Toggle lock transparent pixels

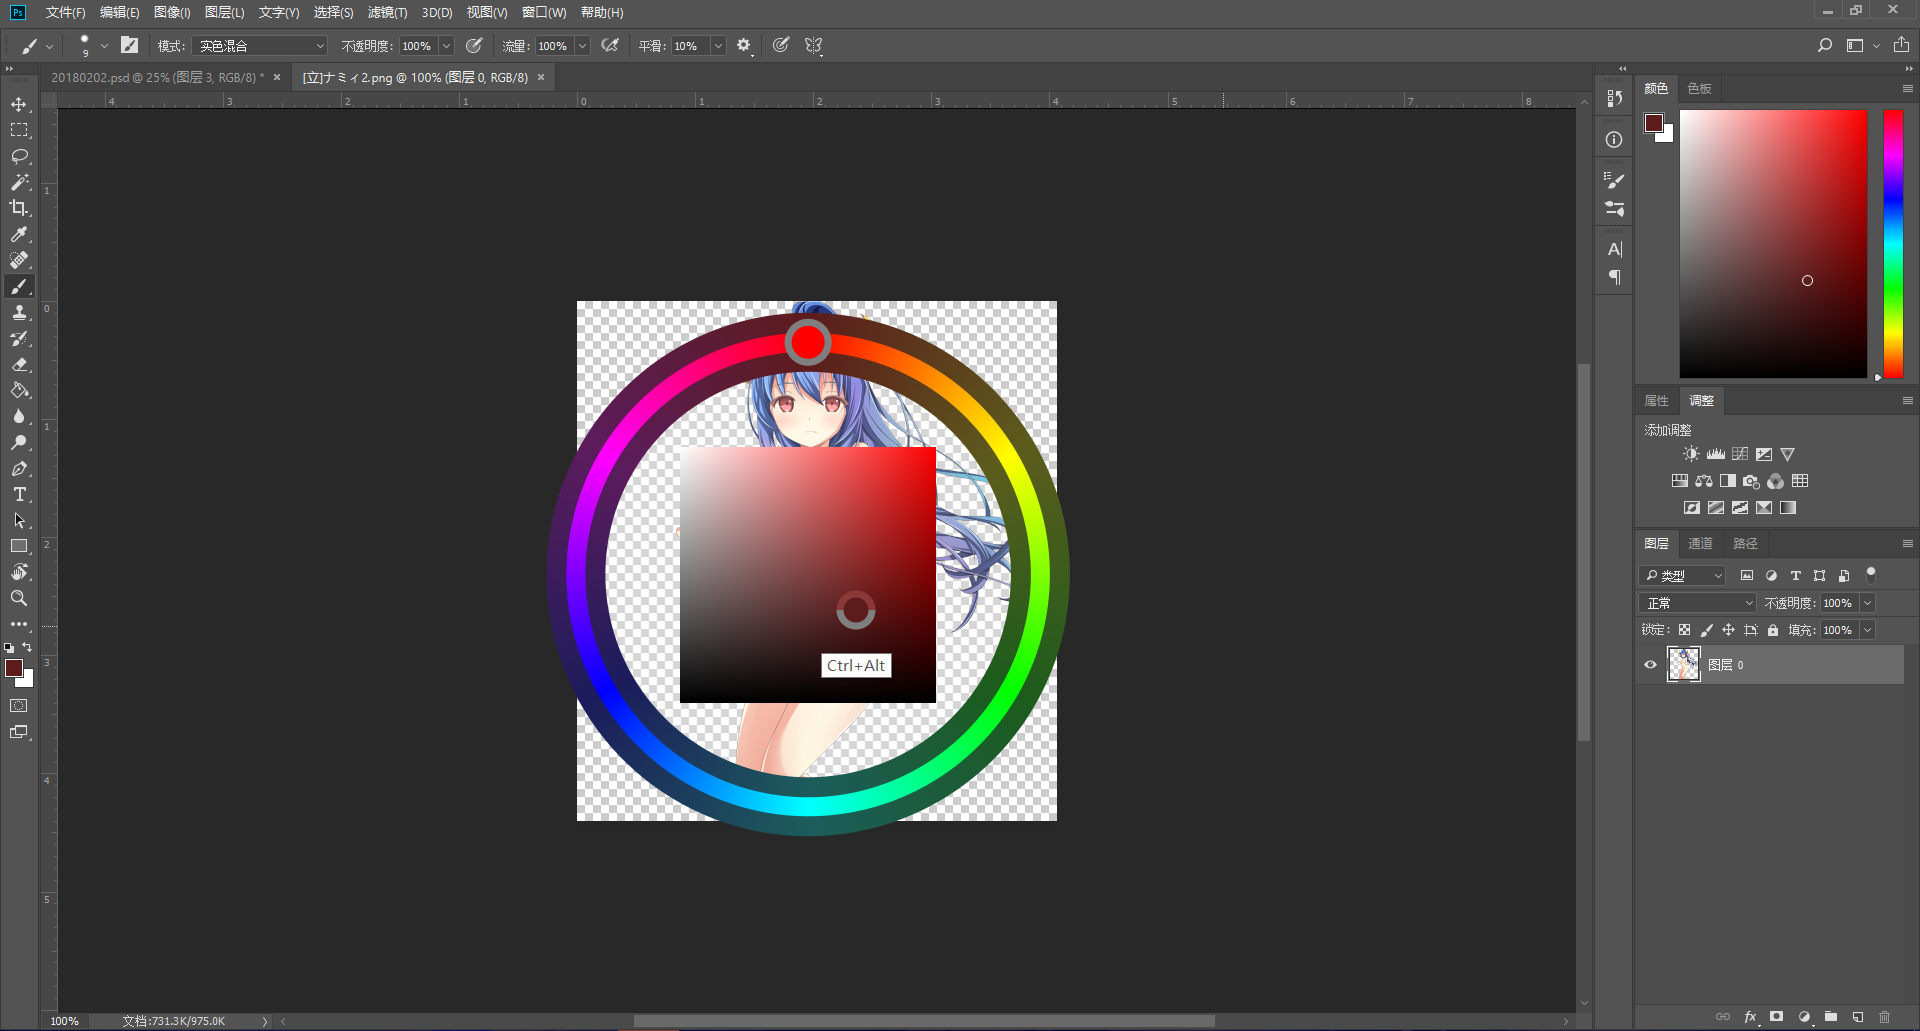click(1685, 630)
